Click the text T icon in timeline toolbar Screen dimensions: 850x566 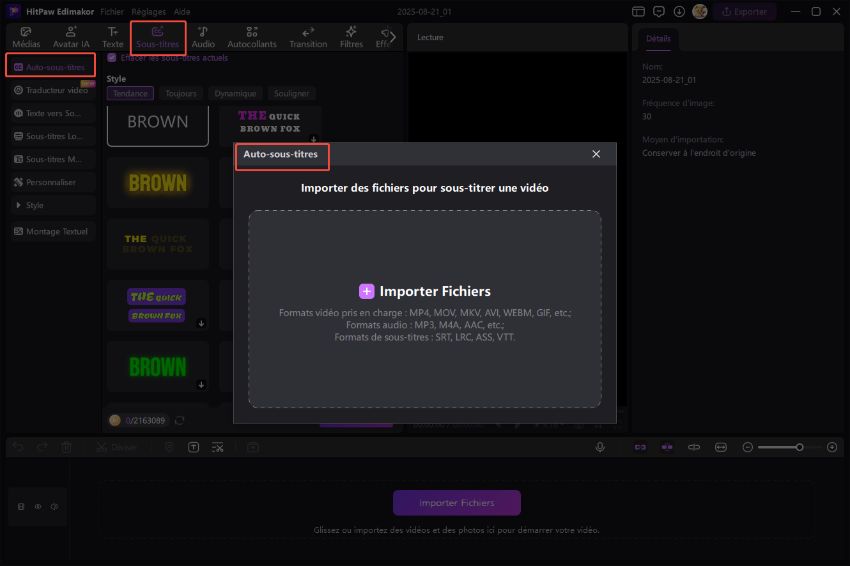pos(194,447)
